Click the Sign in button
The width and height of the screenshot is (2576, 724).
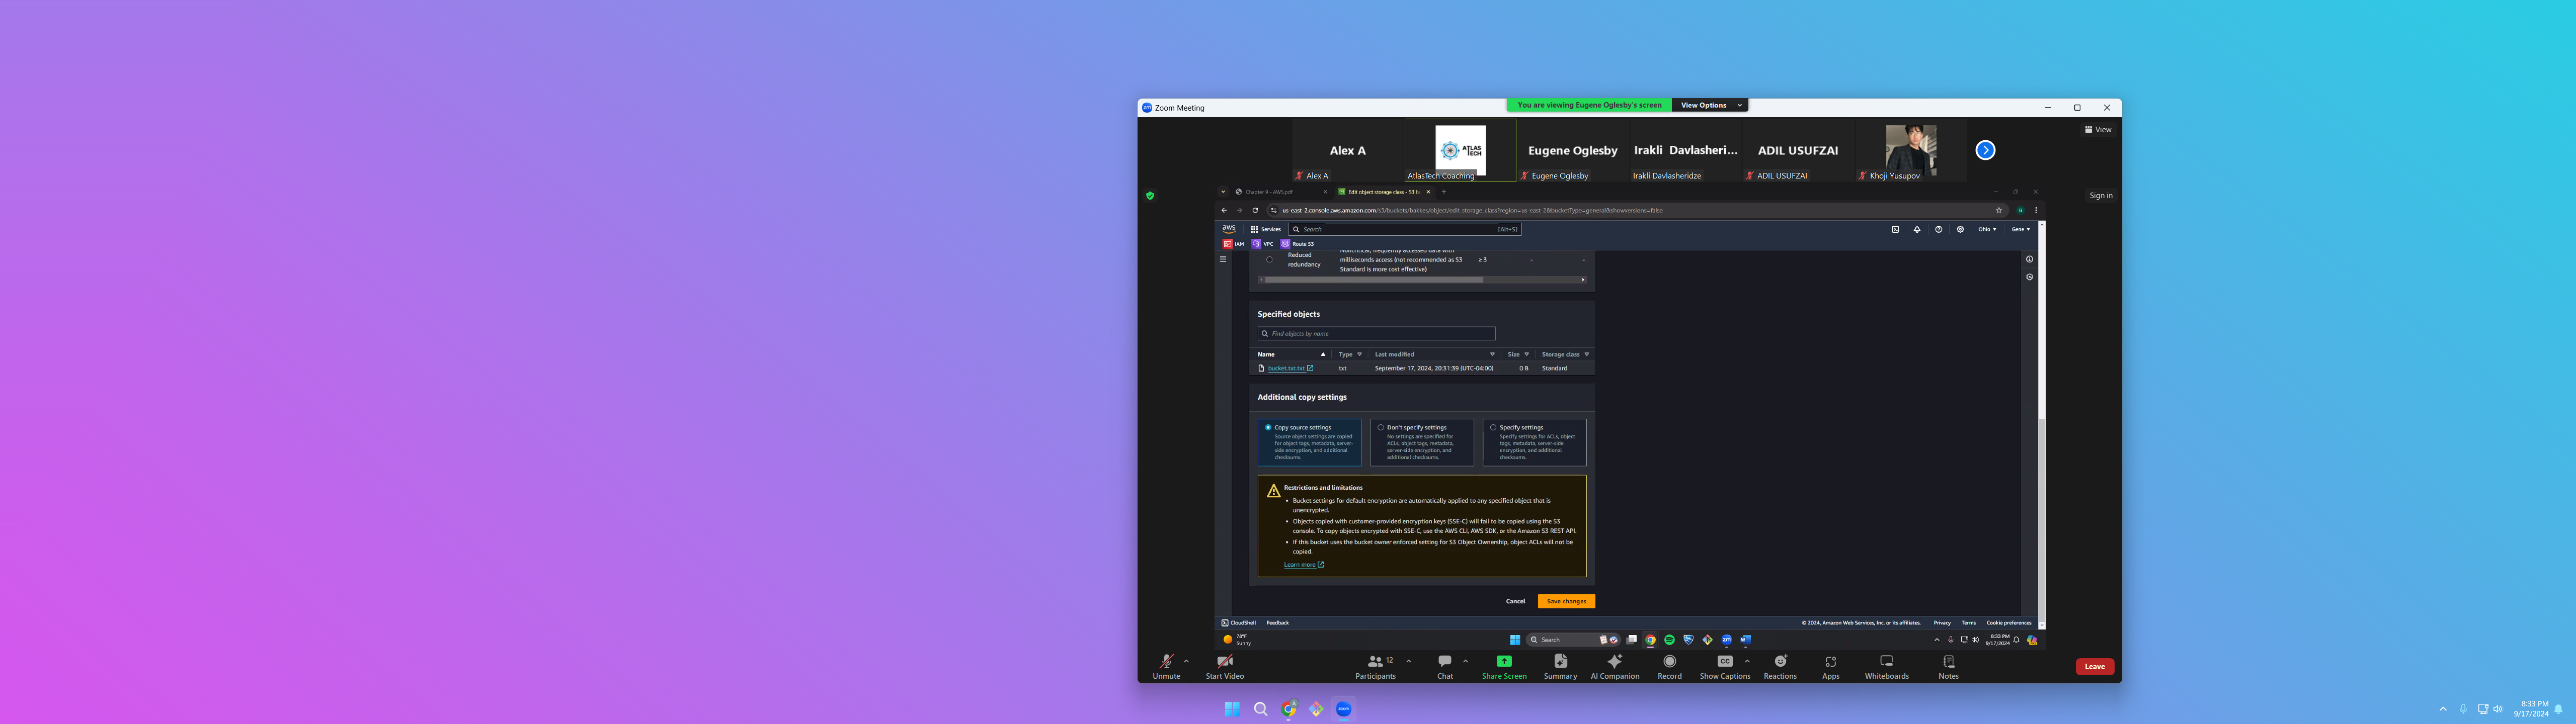tap(2100, 196)
